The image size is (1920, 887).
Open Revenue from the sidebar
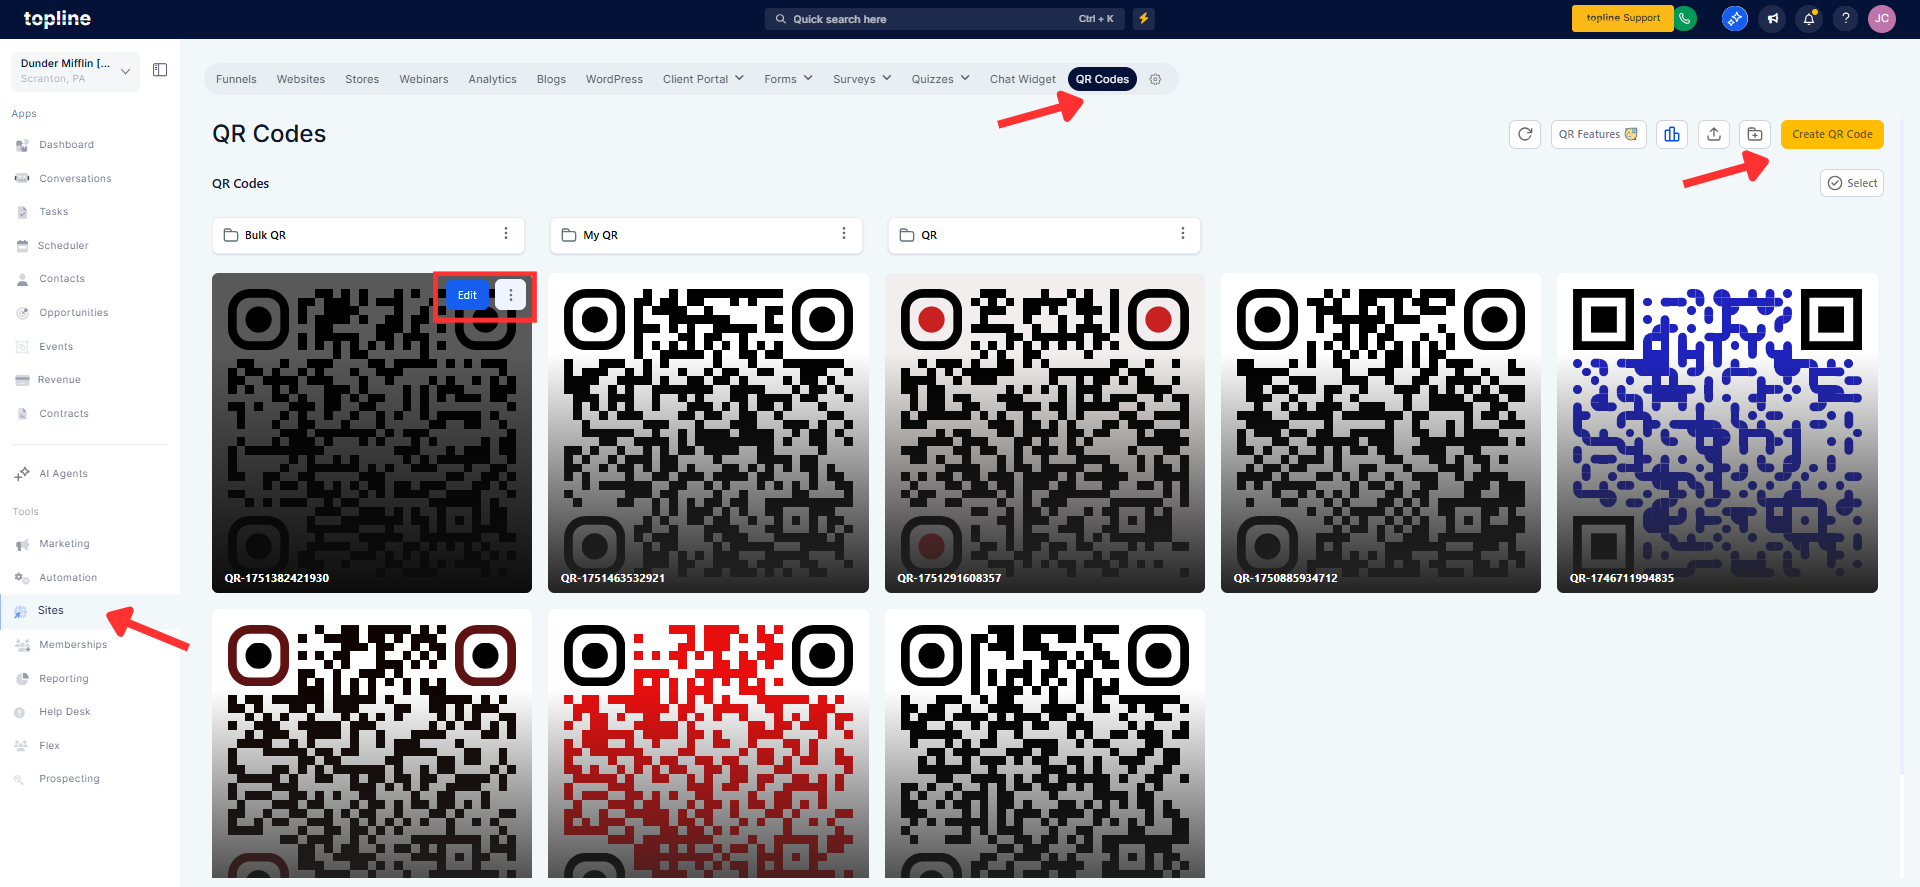point(59,380)
